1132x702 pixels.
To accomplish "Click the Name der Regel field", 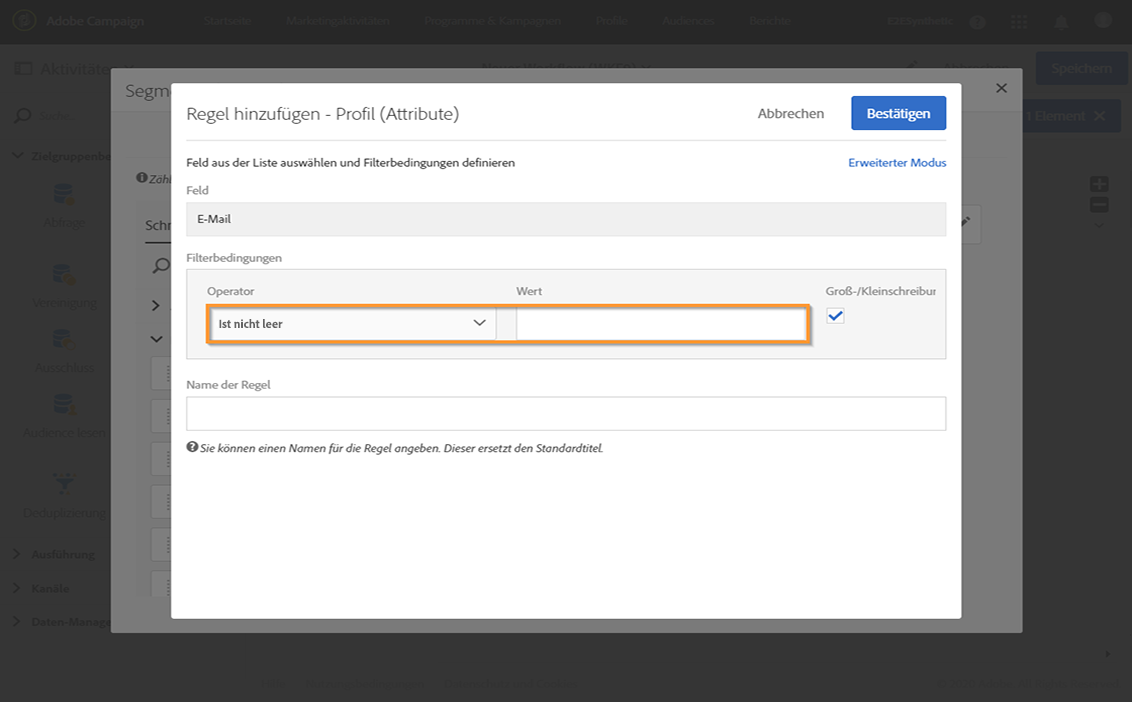I will click(566, 414).
